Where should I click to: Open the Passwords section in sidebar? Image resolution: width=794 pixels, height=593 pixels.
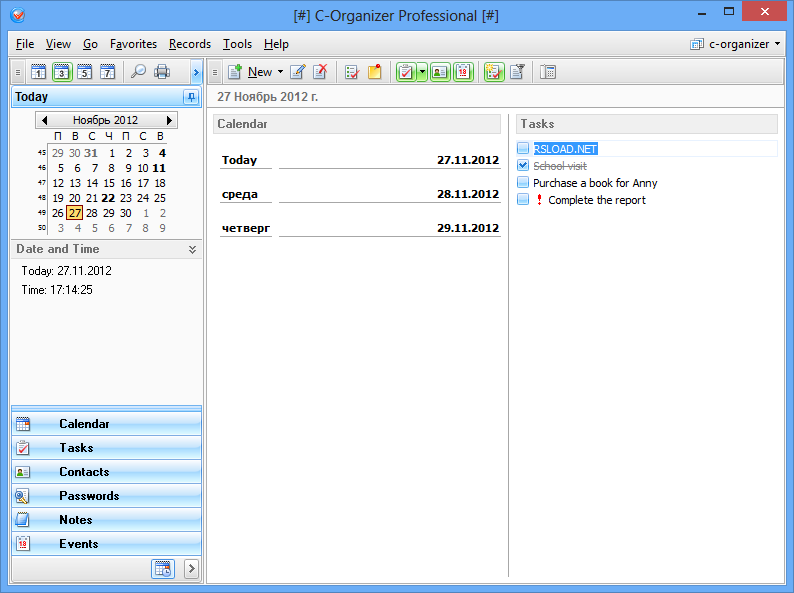(106, 496)
